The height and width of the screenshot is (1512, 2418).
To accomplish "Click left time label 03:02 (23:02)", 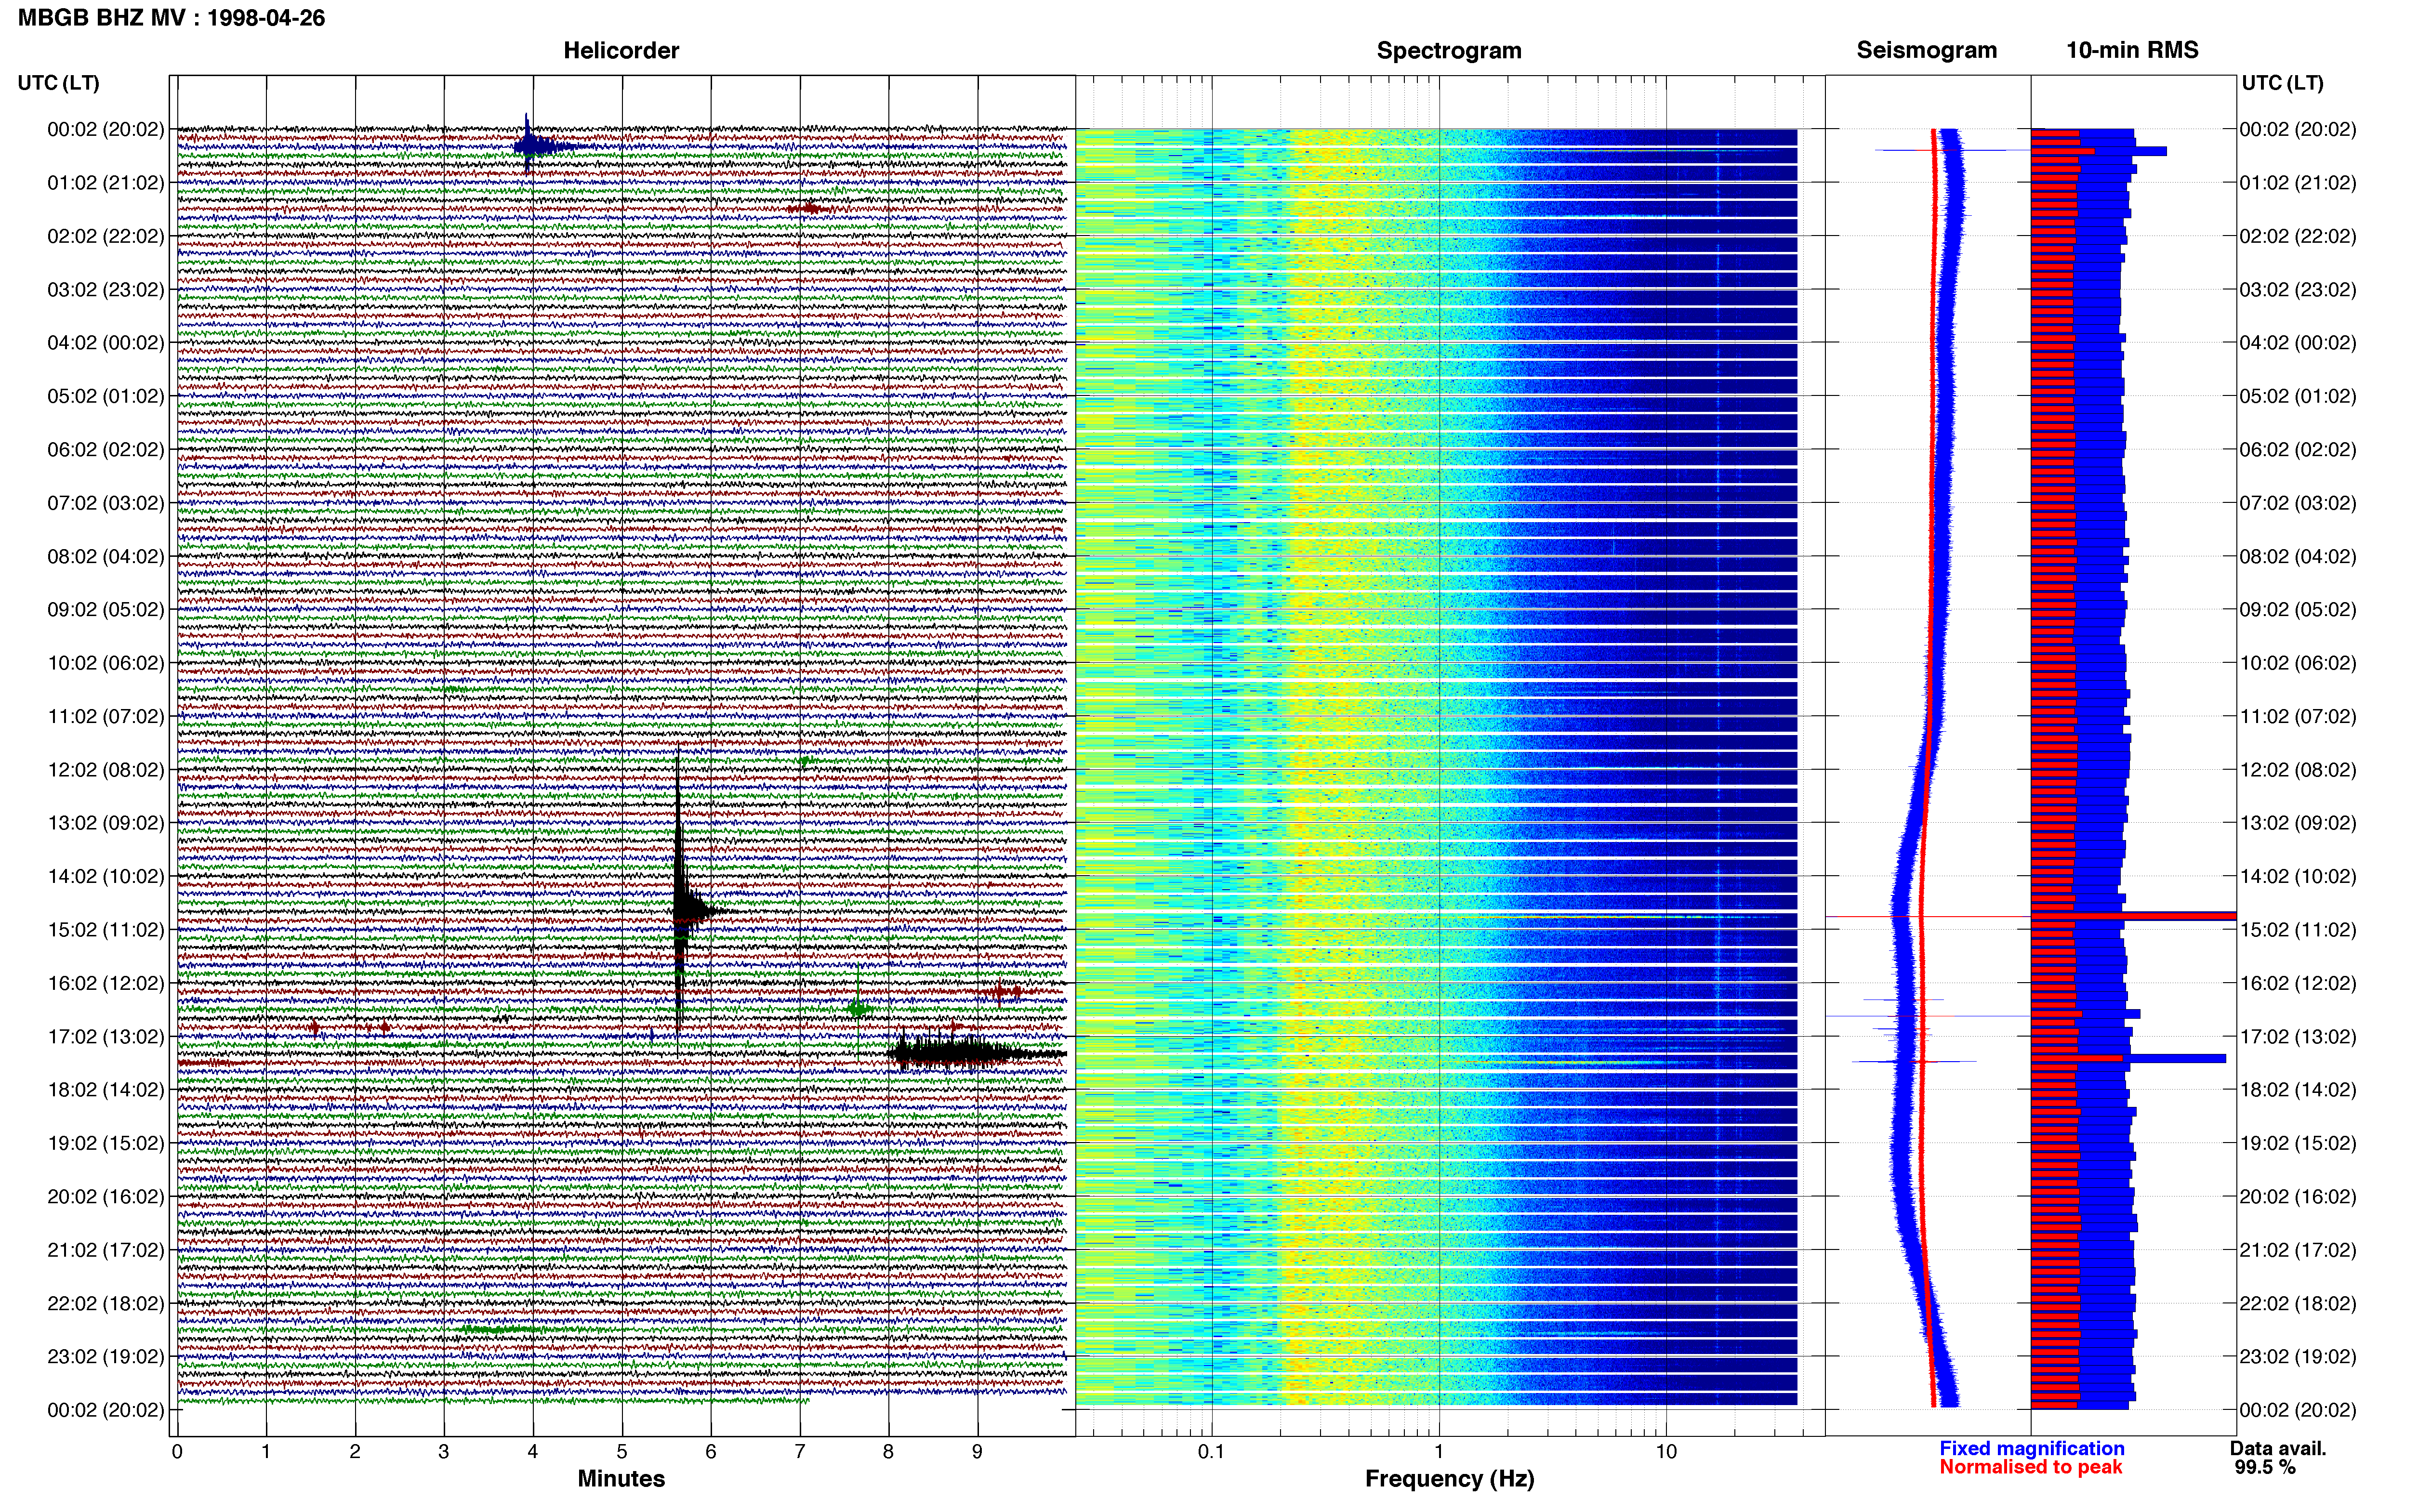I will pos(105,289).
